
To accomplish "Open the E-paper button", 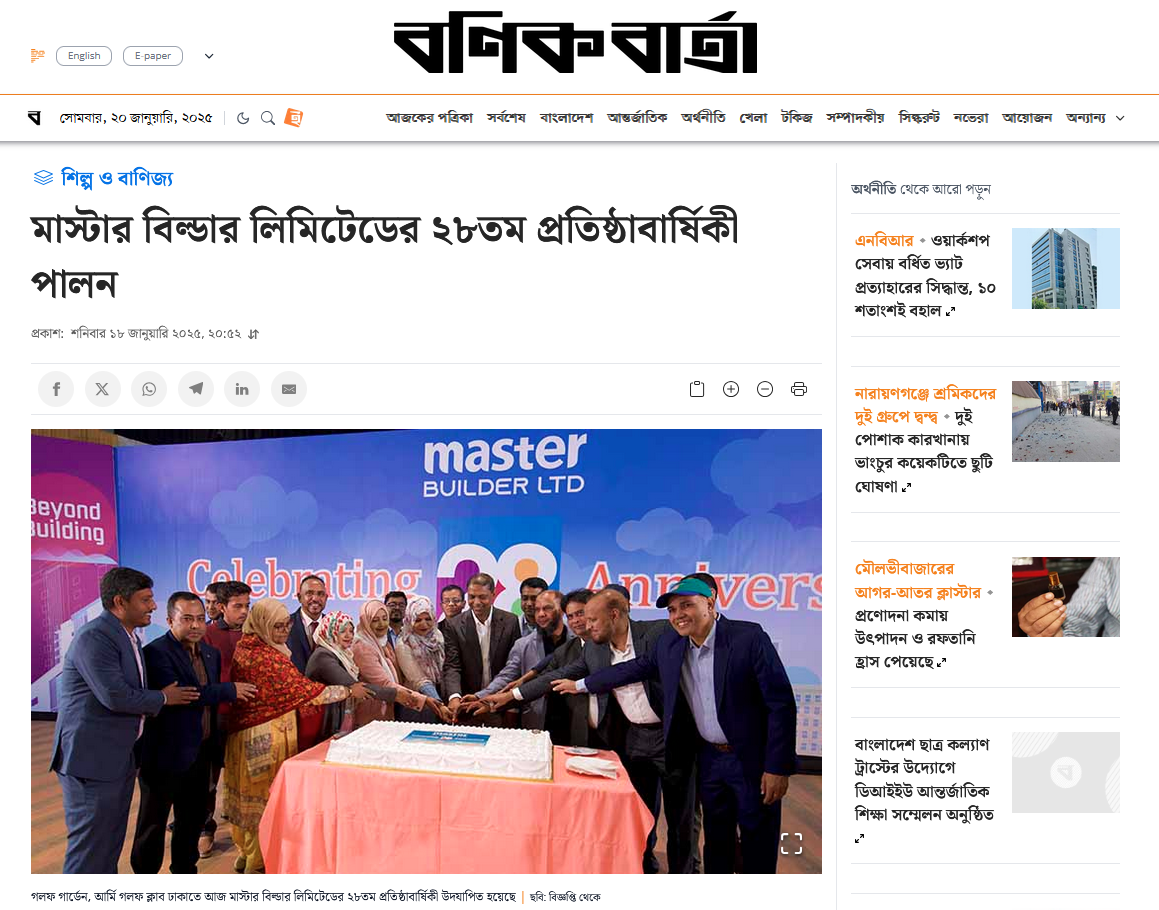I will tap(153, 56).
